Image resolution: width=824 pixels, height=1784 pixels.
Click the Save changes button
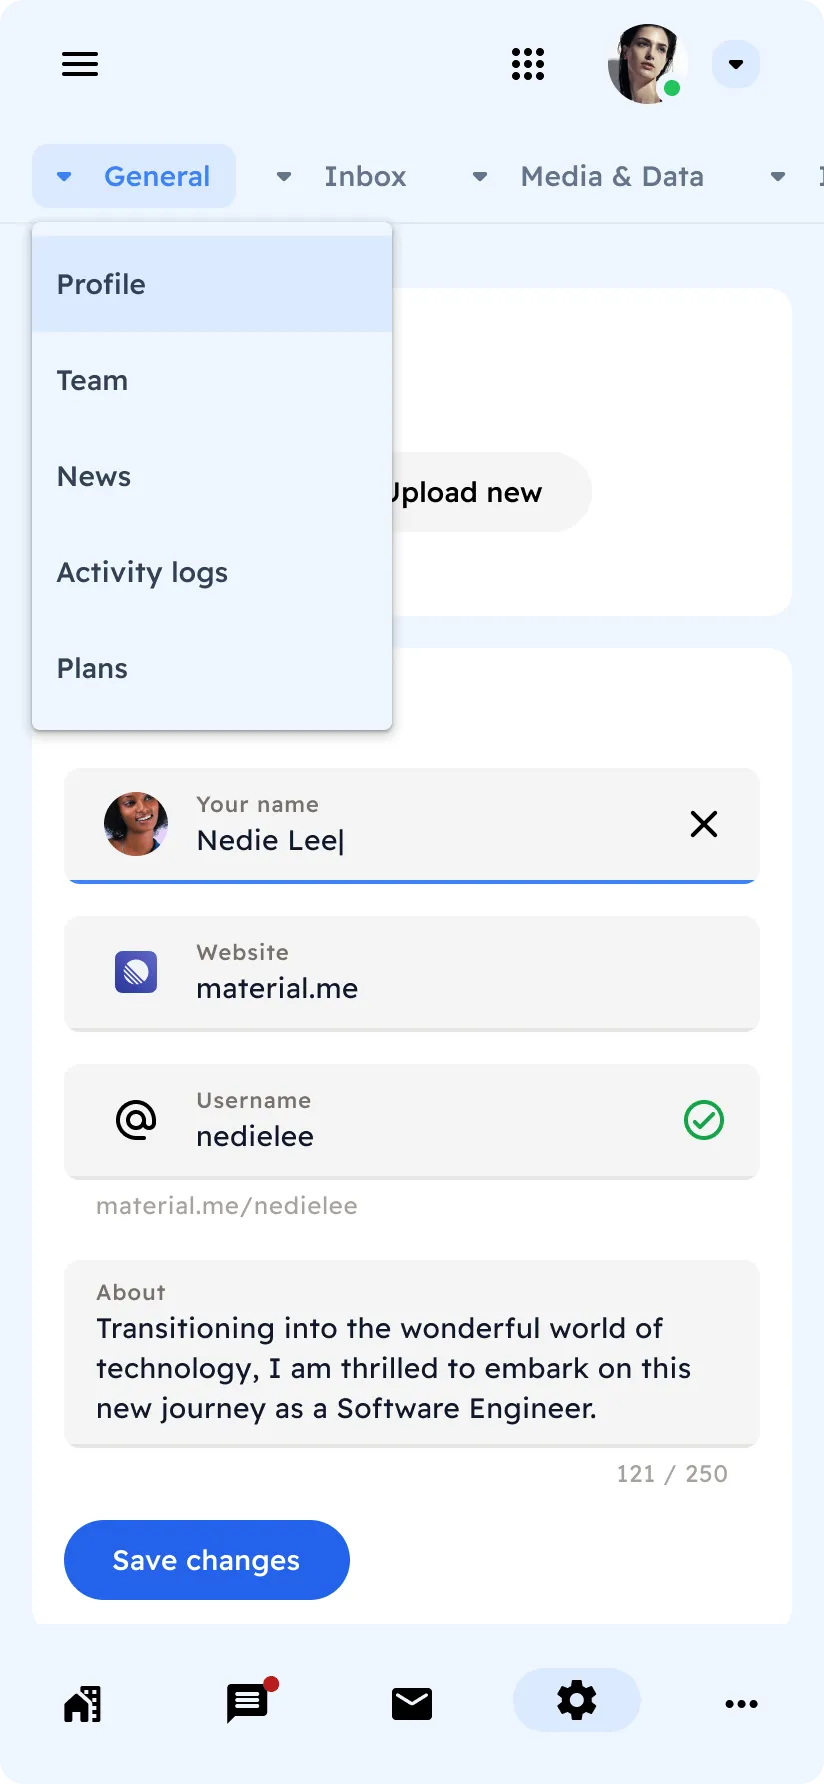[x=207, y=1560]
